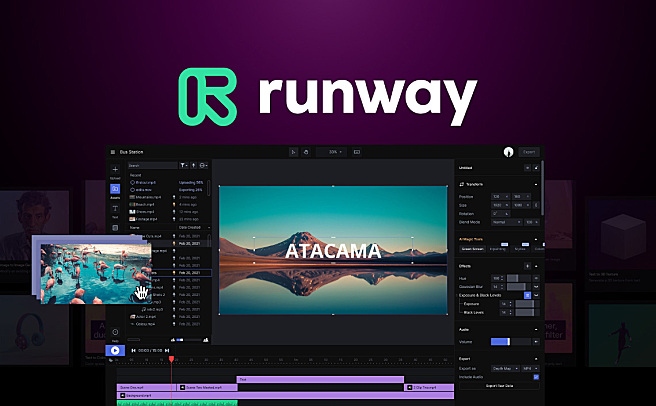Select the Green Screen magic tool
656x406 pixels.
(x=472, y=249)
